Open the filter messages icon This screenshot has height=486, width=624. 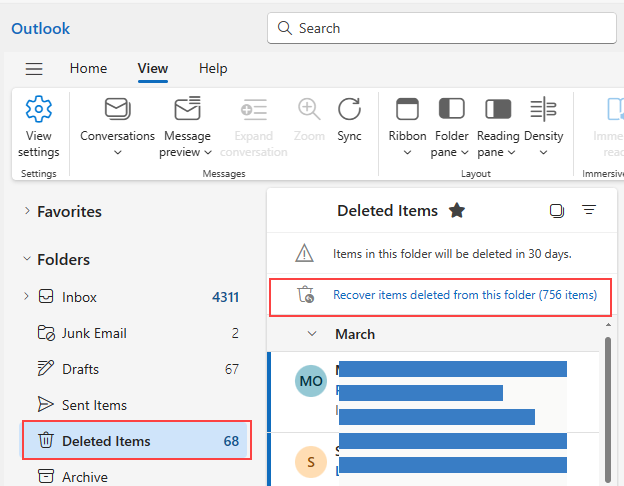coord(589,209)
